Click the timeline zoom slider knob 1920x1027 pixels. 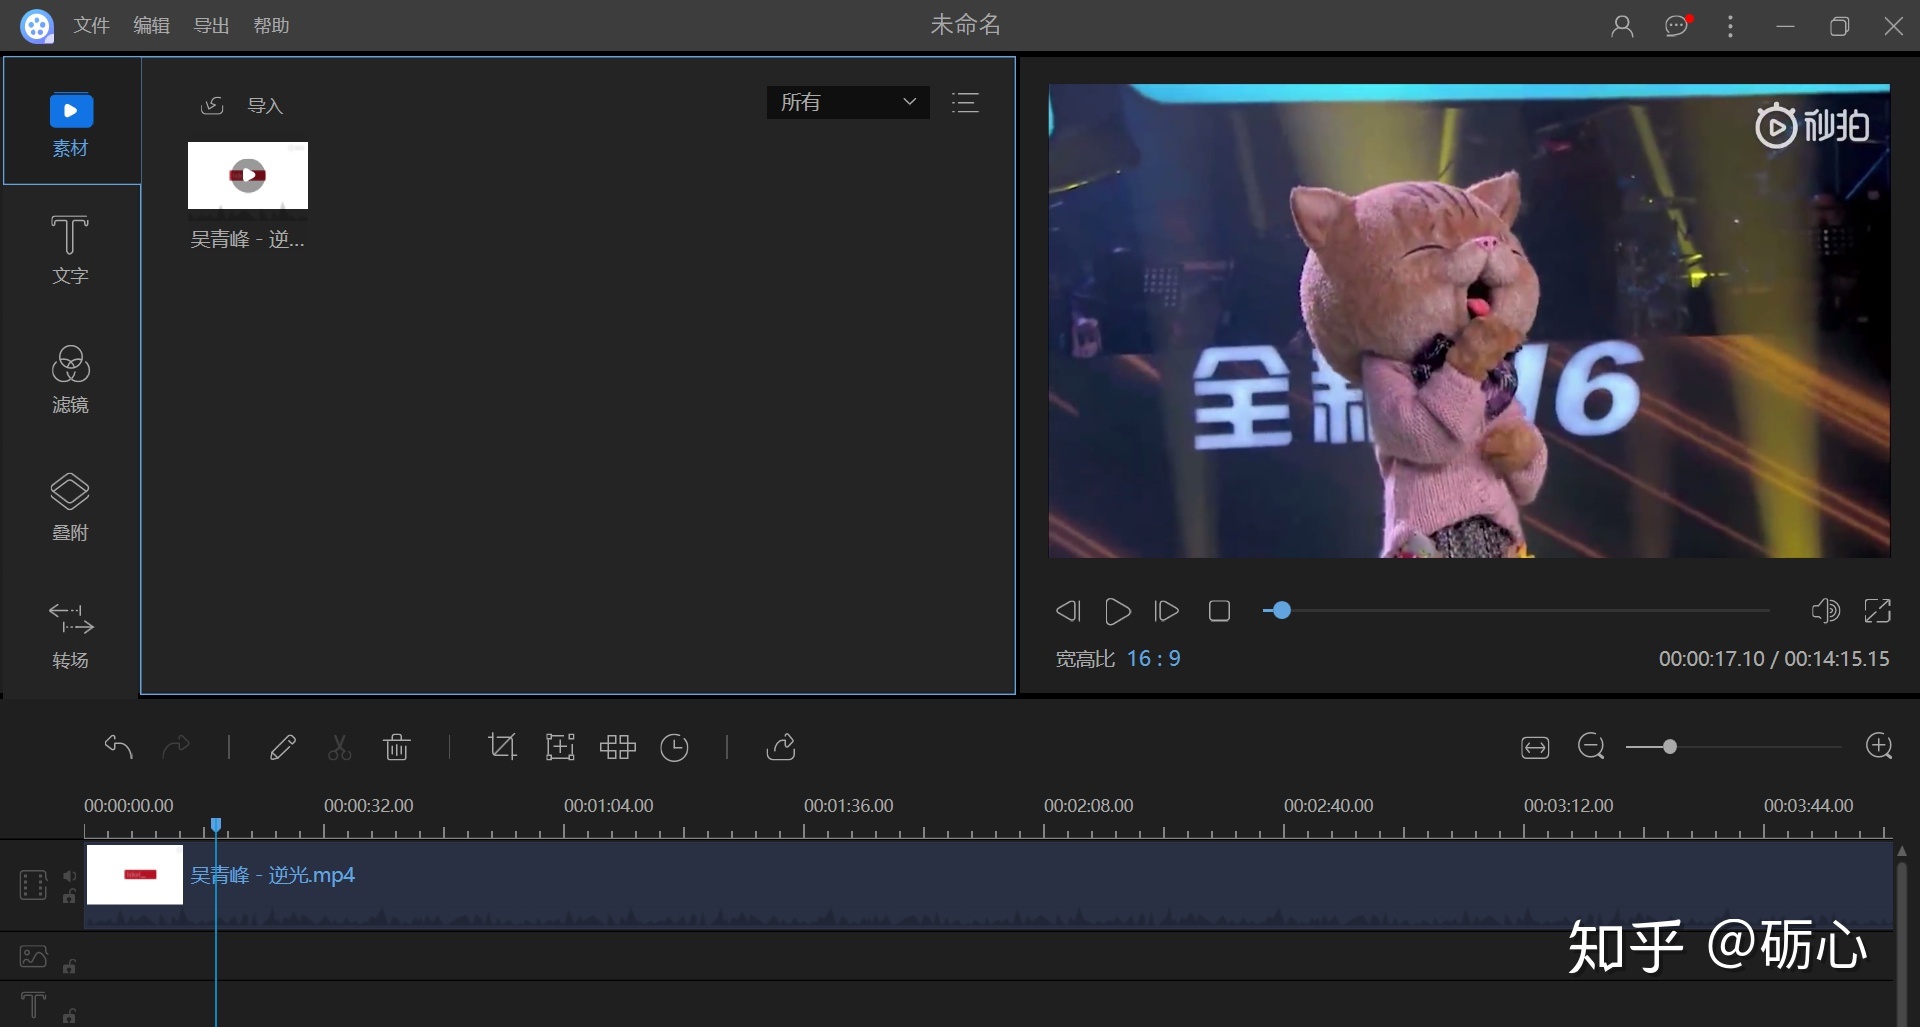(x=1669, y=747)
